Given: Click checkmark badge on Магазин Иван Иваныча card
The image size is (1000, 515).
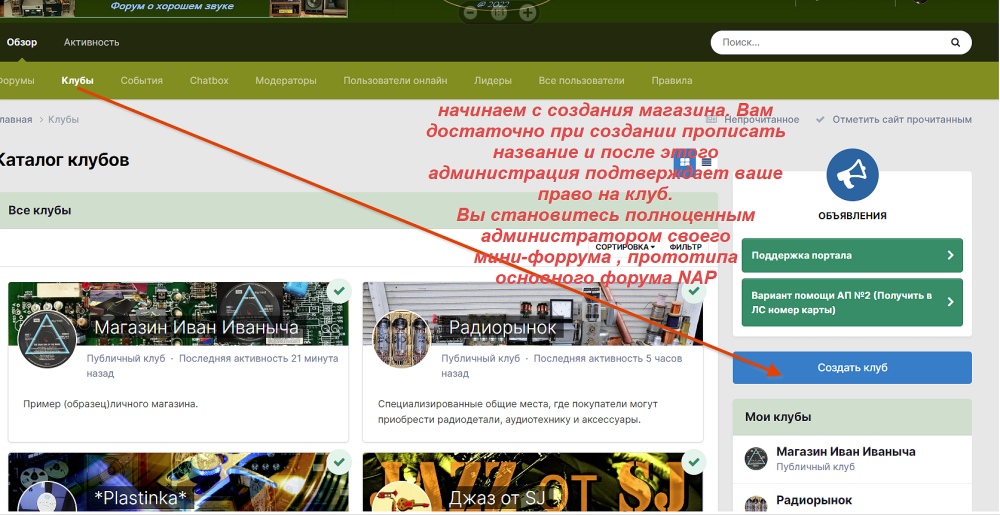Looking at the screenshot, I should [340, 291].
